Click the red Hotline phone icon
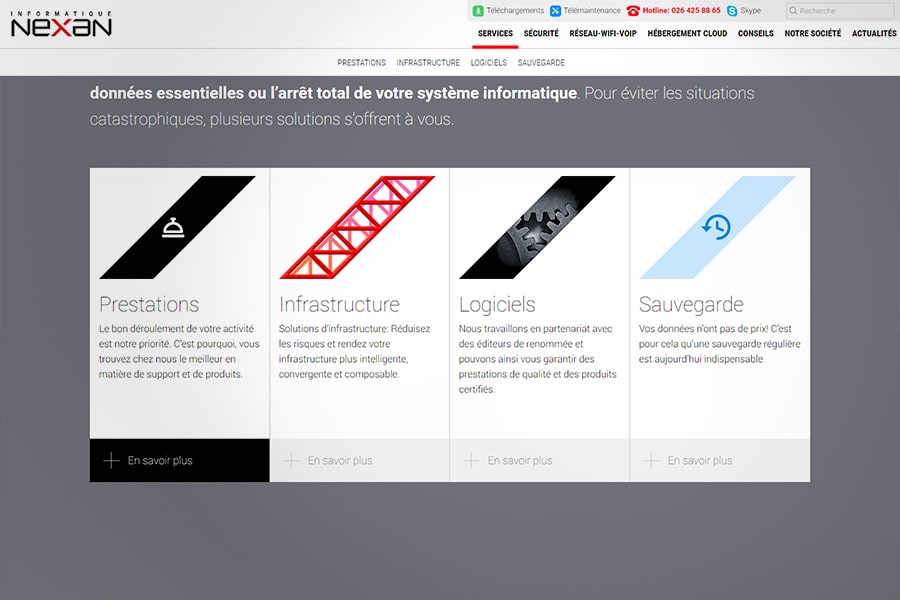 pyautogui.click(x=633, y=11)
